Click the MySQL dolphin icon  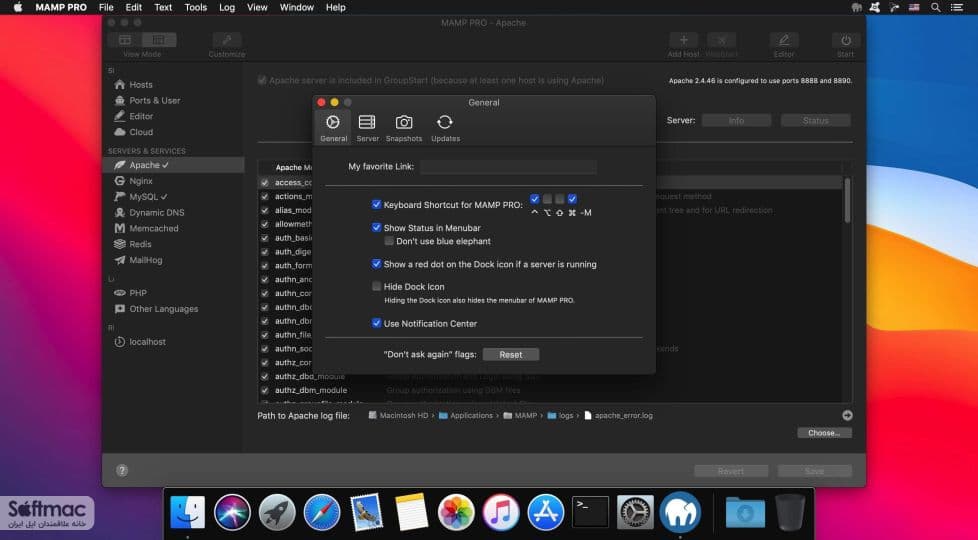point(120,196)
